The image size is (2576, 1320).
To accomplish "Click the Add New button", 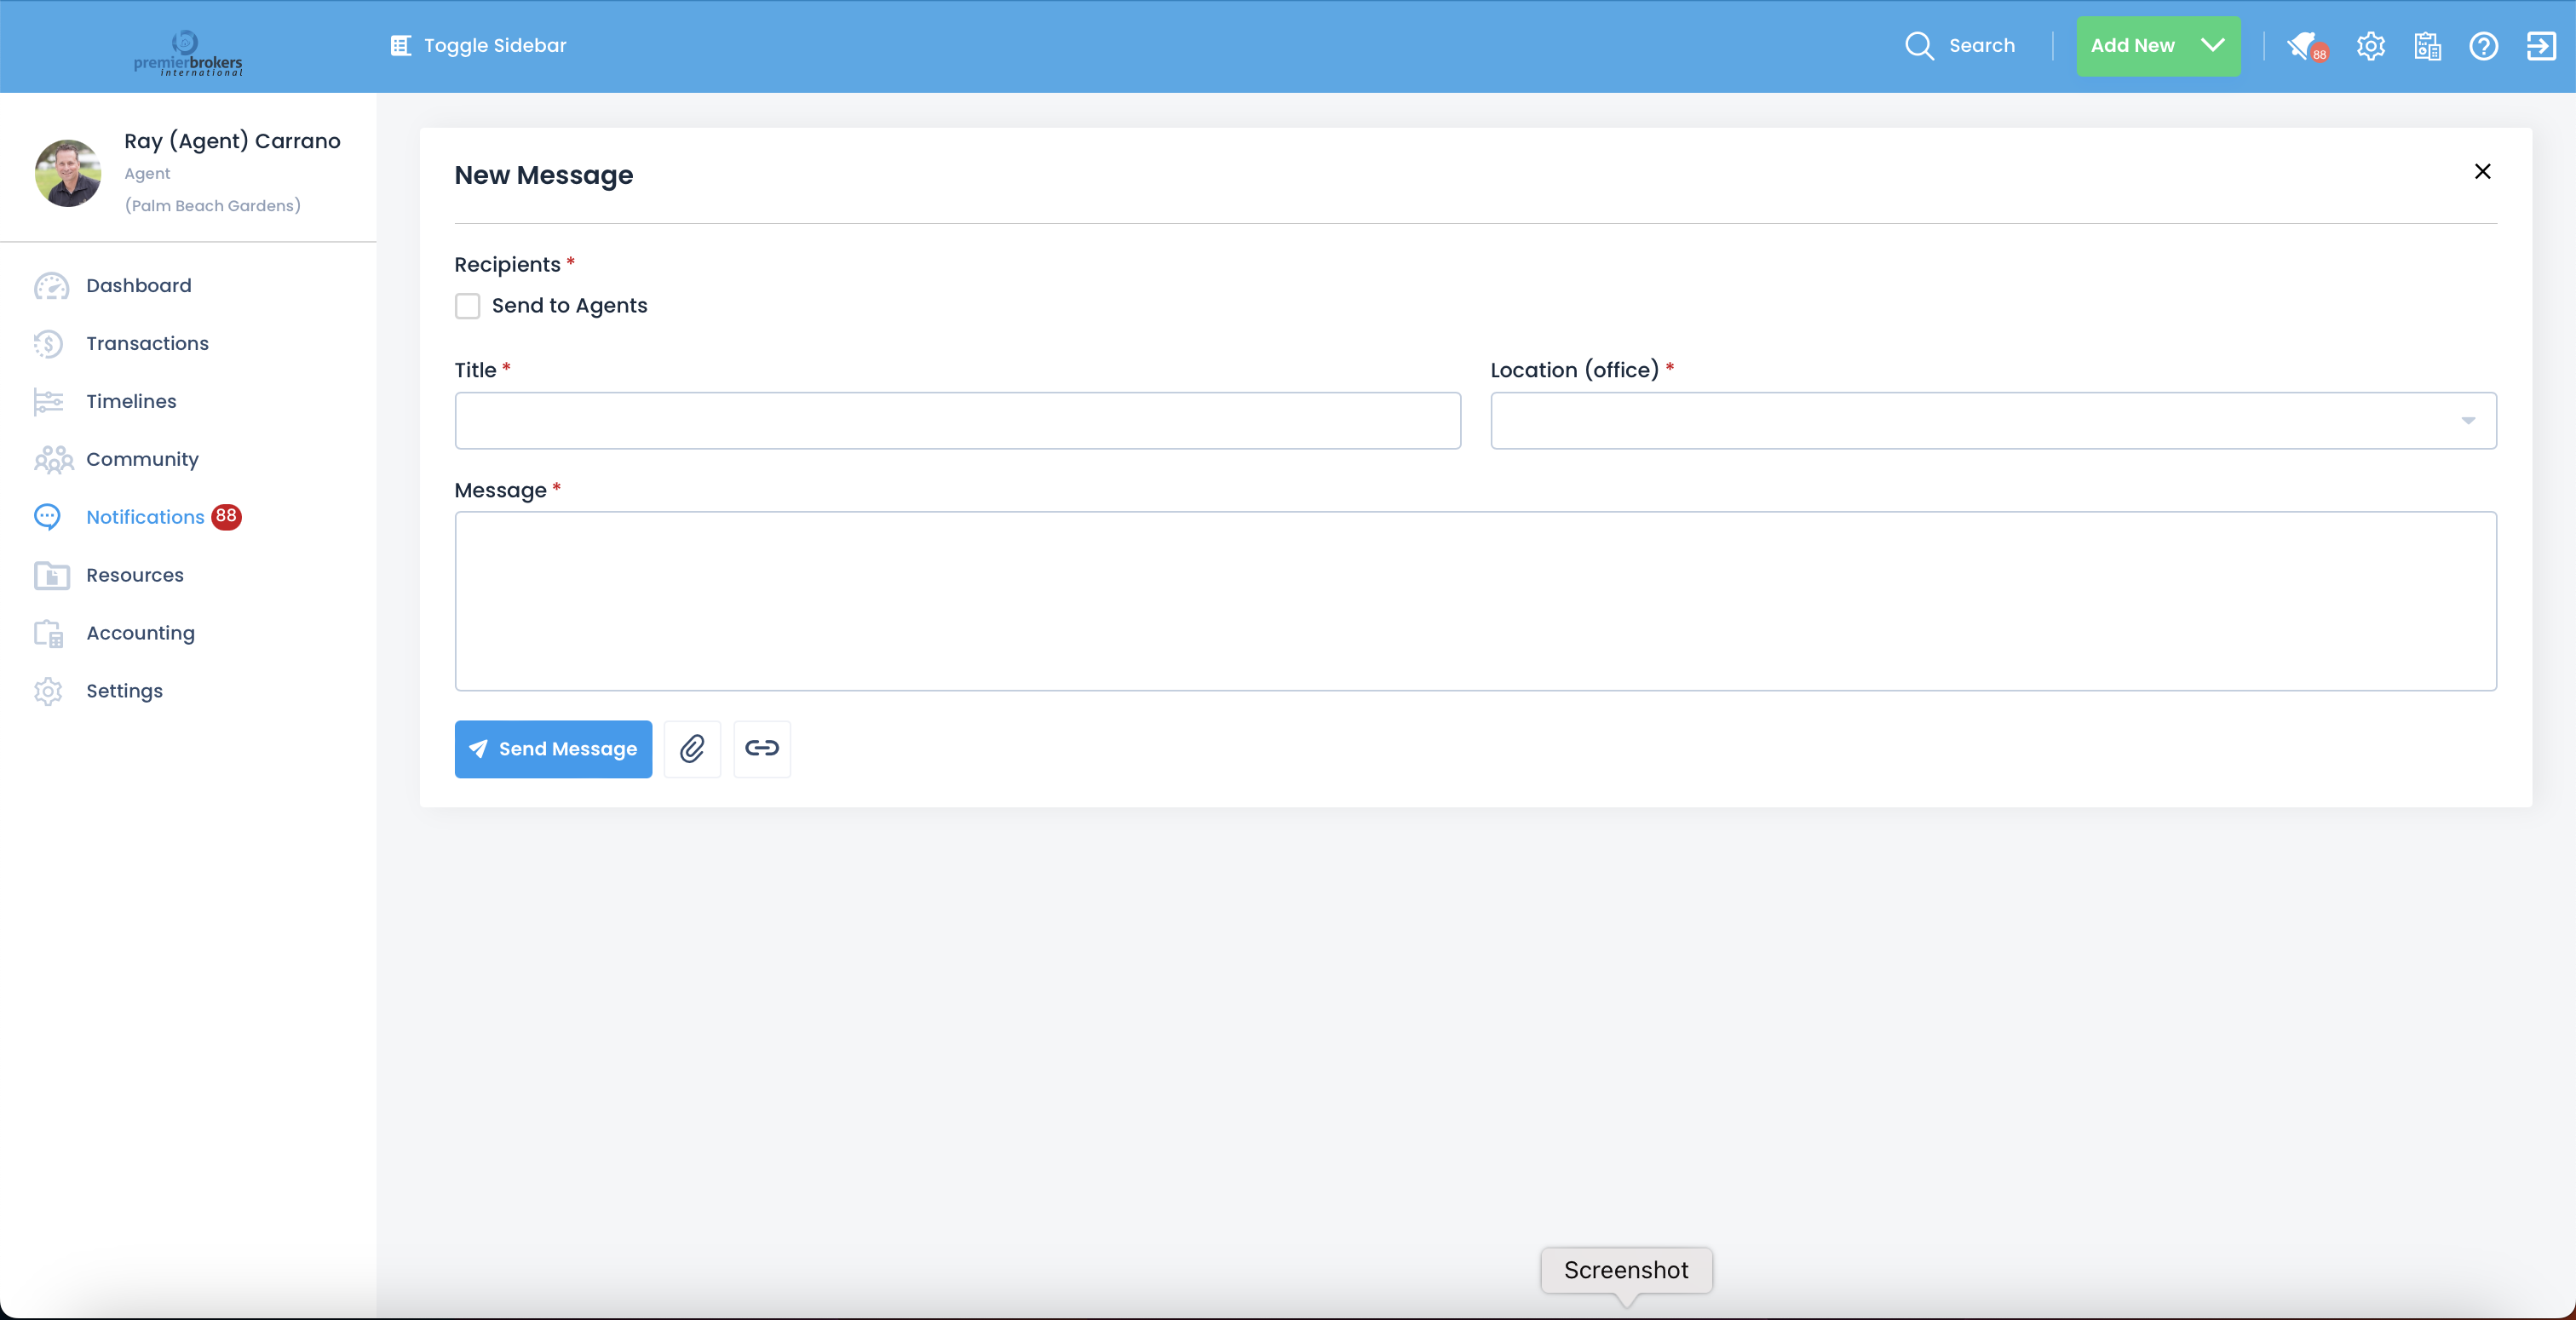I will click(x=2158, y=46).
